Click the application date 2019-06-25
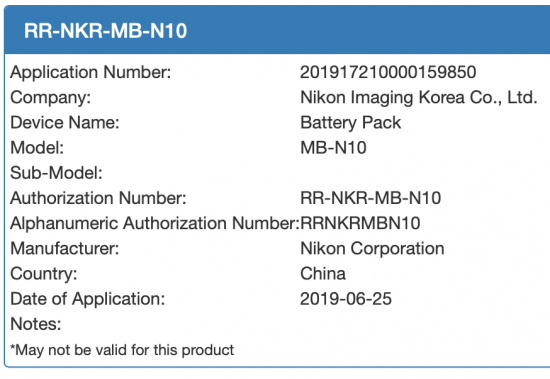550x379 pixels. point(346,299)
